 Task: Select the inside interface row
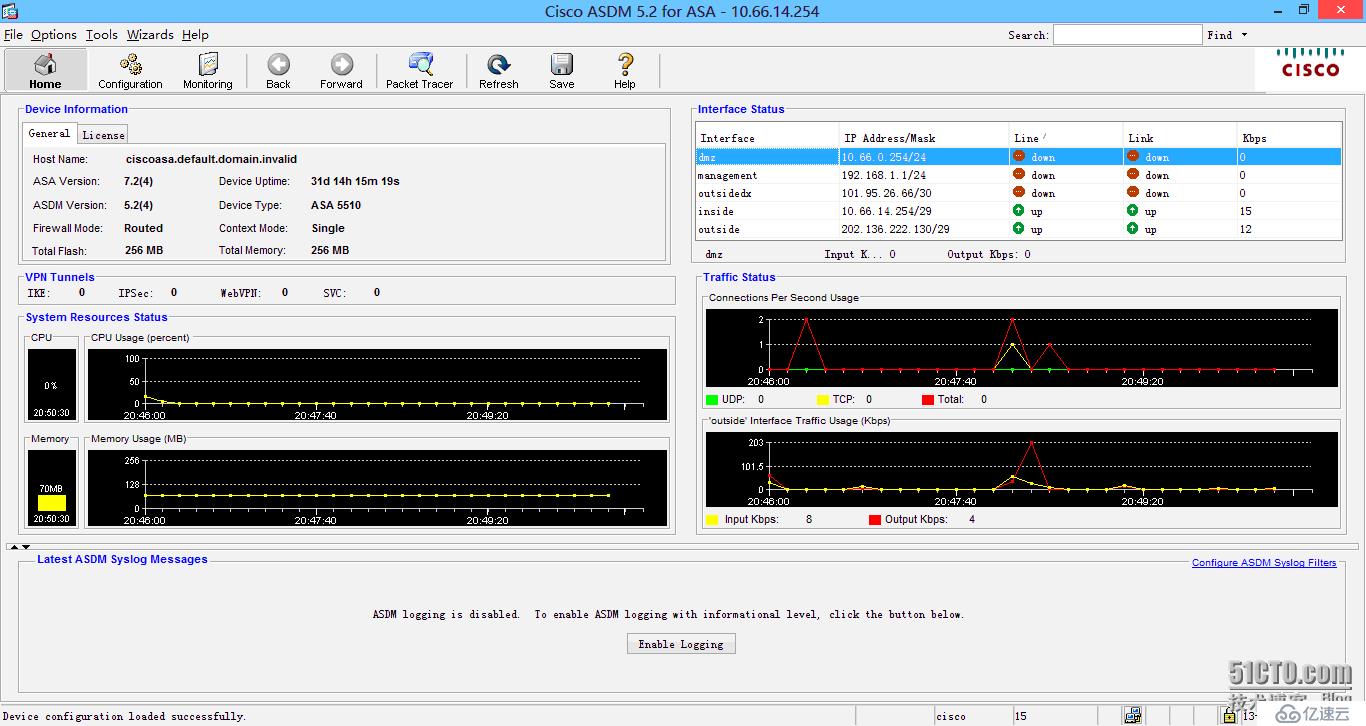click(x=1018, y=211)
